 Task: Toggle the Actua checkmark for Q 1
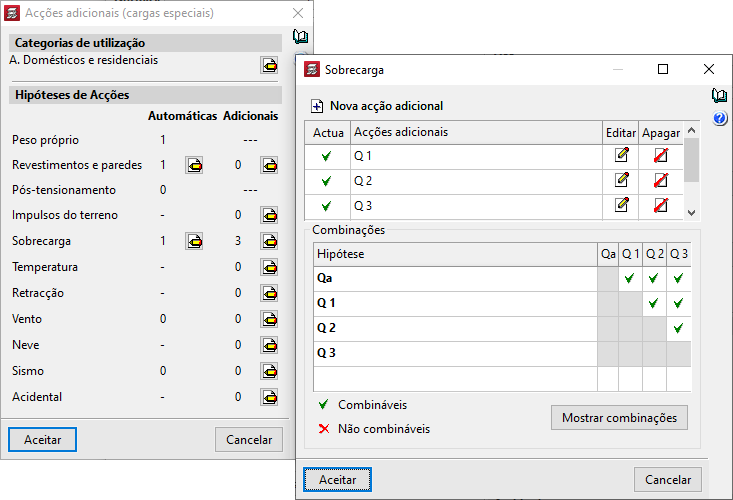click(326, 156)
